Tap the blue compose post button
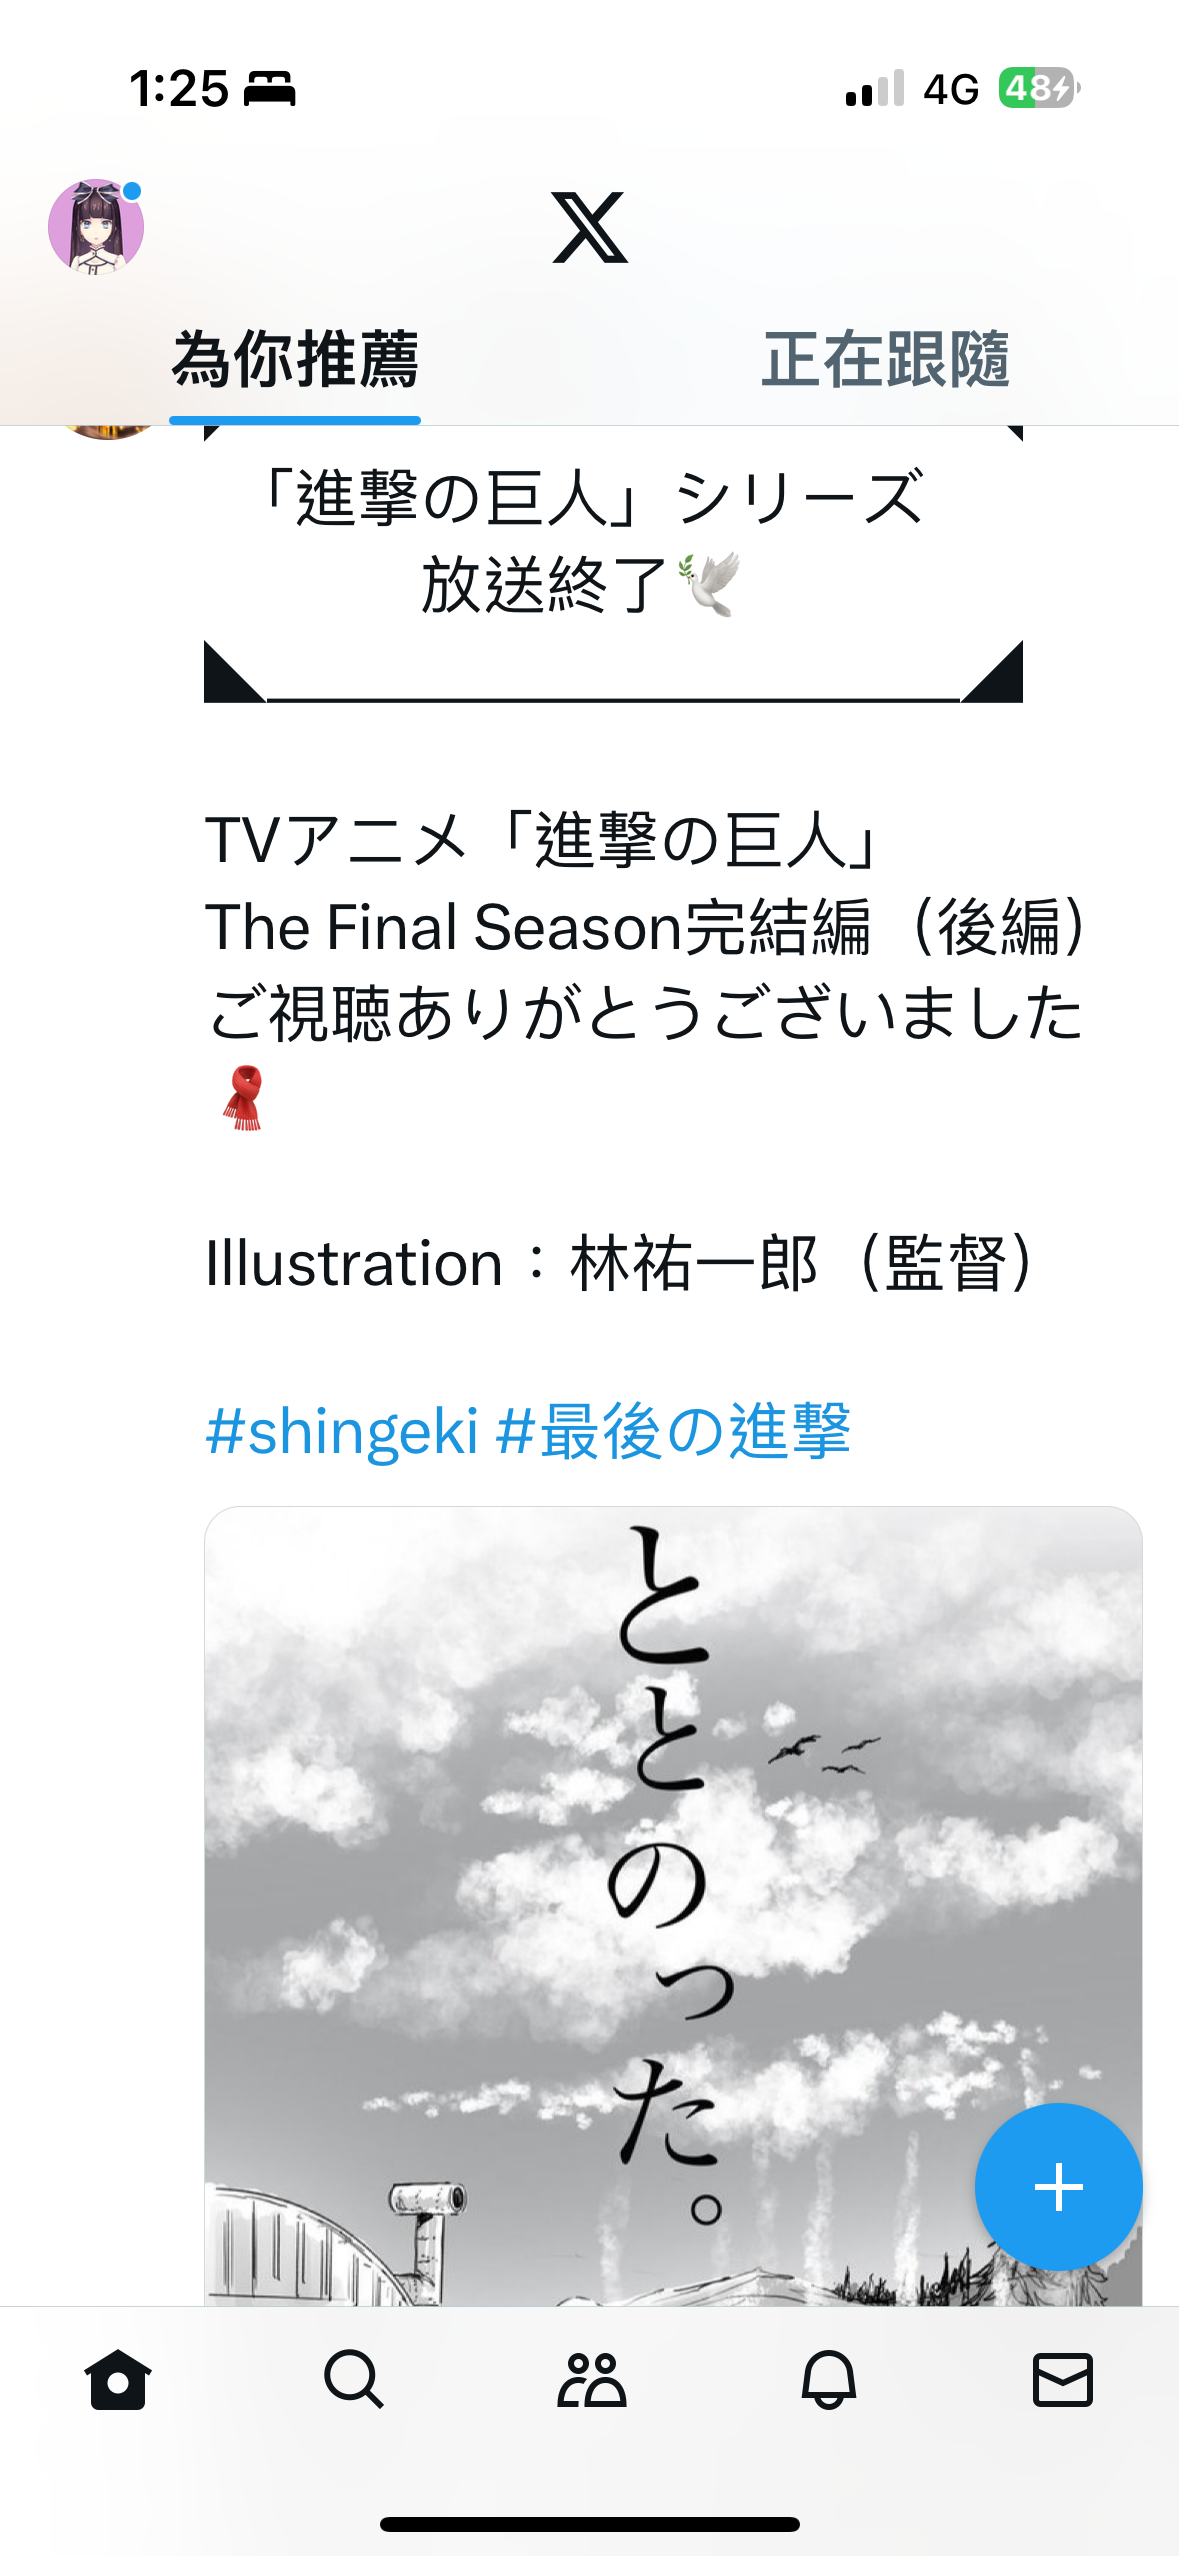This screenshot has width=1179, height=2556. 1058,2187
